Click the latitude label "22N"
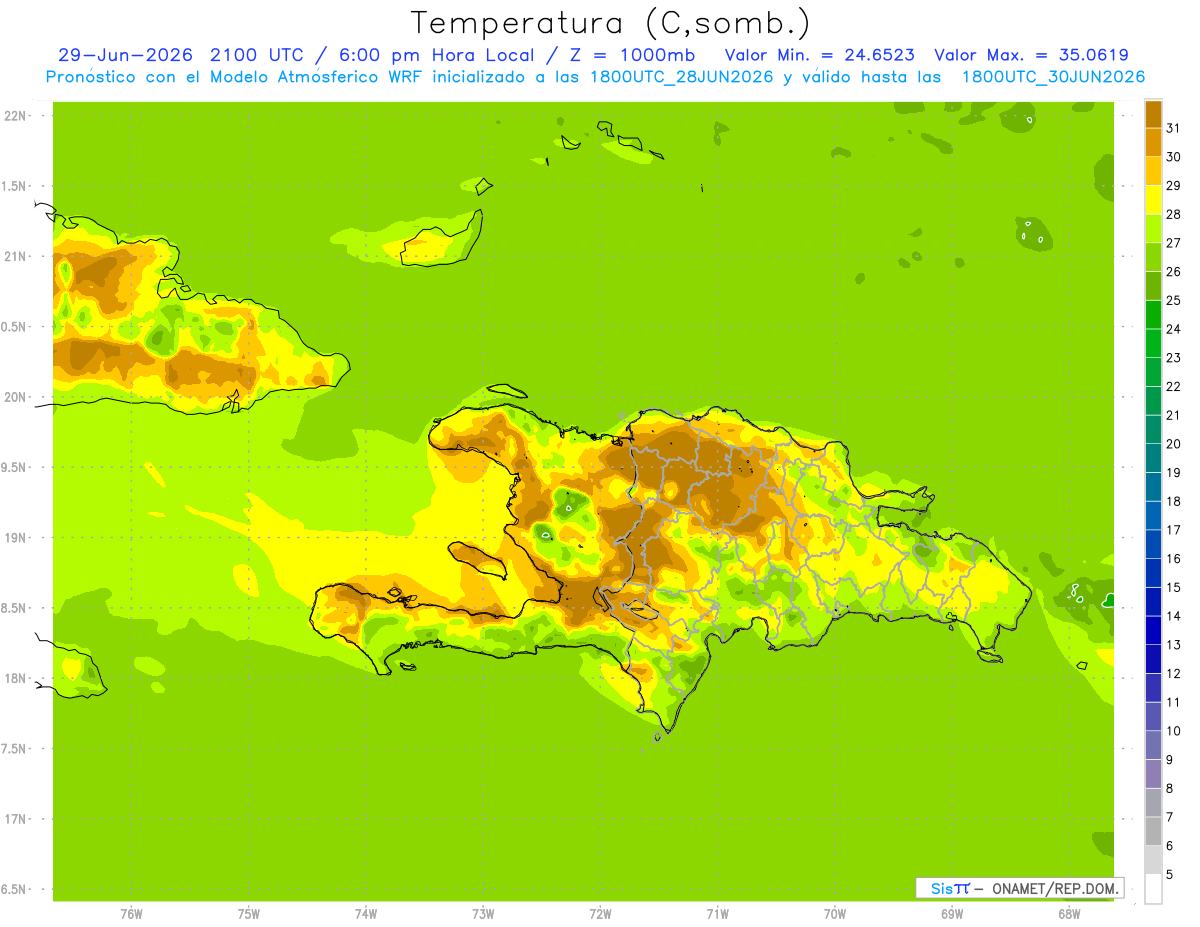Image resolution: width=1200 pixels, height=927 pixels. click(x=15, y=116)
